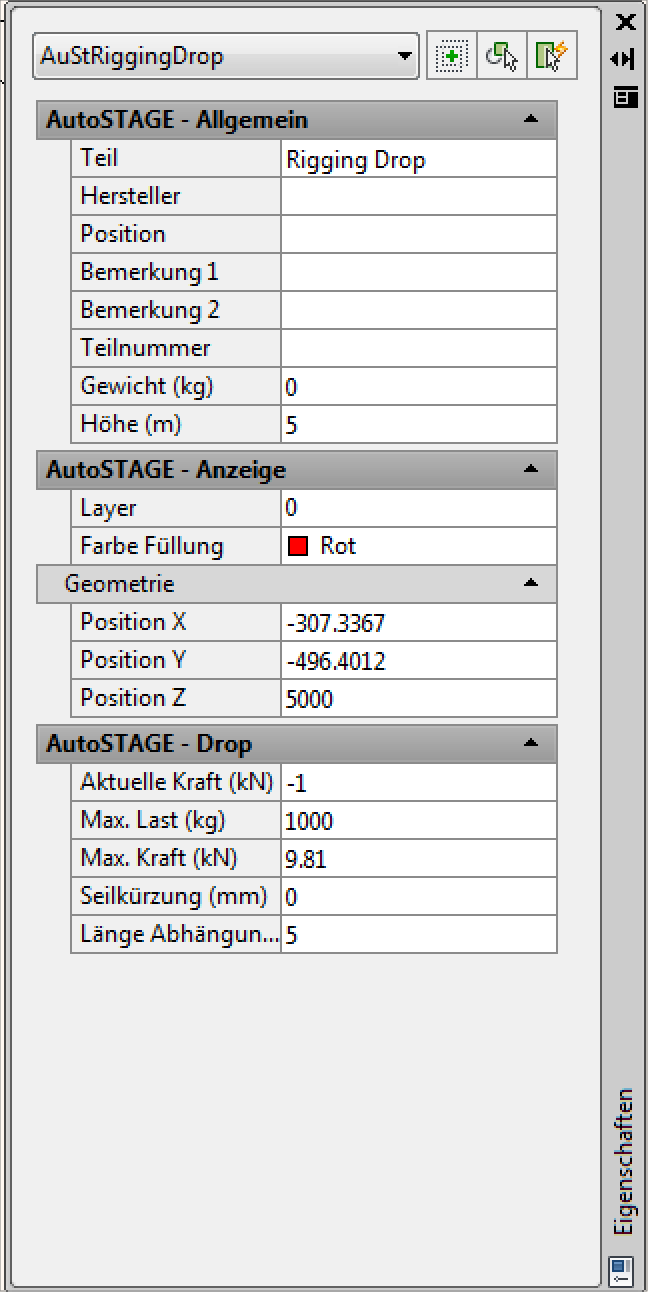Image resolution: width=648 pixels, height=1292 pixels.
Task: Open Quick Select with the lightning icon
Action: [x=552, y=57]
